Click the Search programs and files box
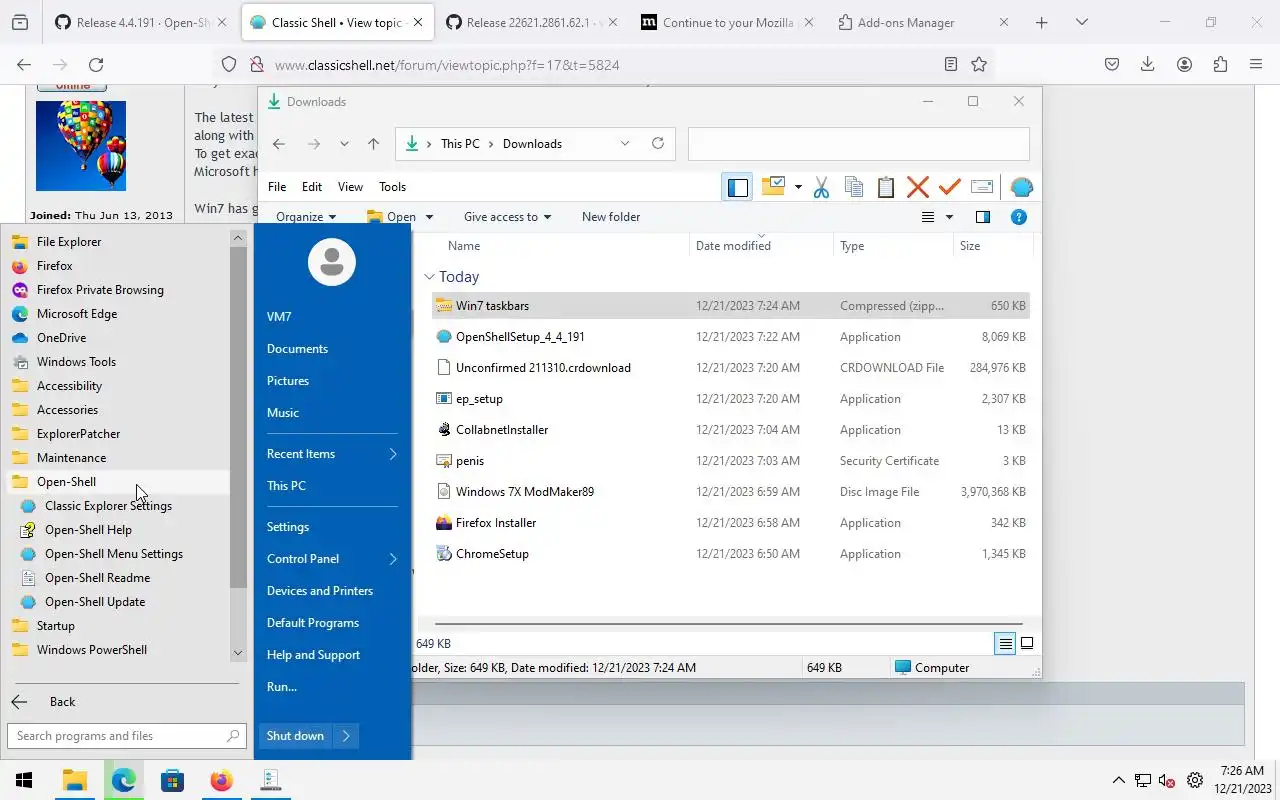The height and width of the screenshot is (800, 1280). pyautogui.click(x=126, y=736)
